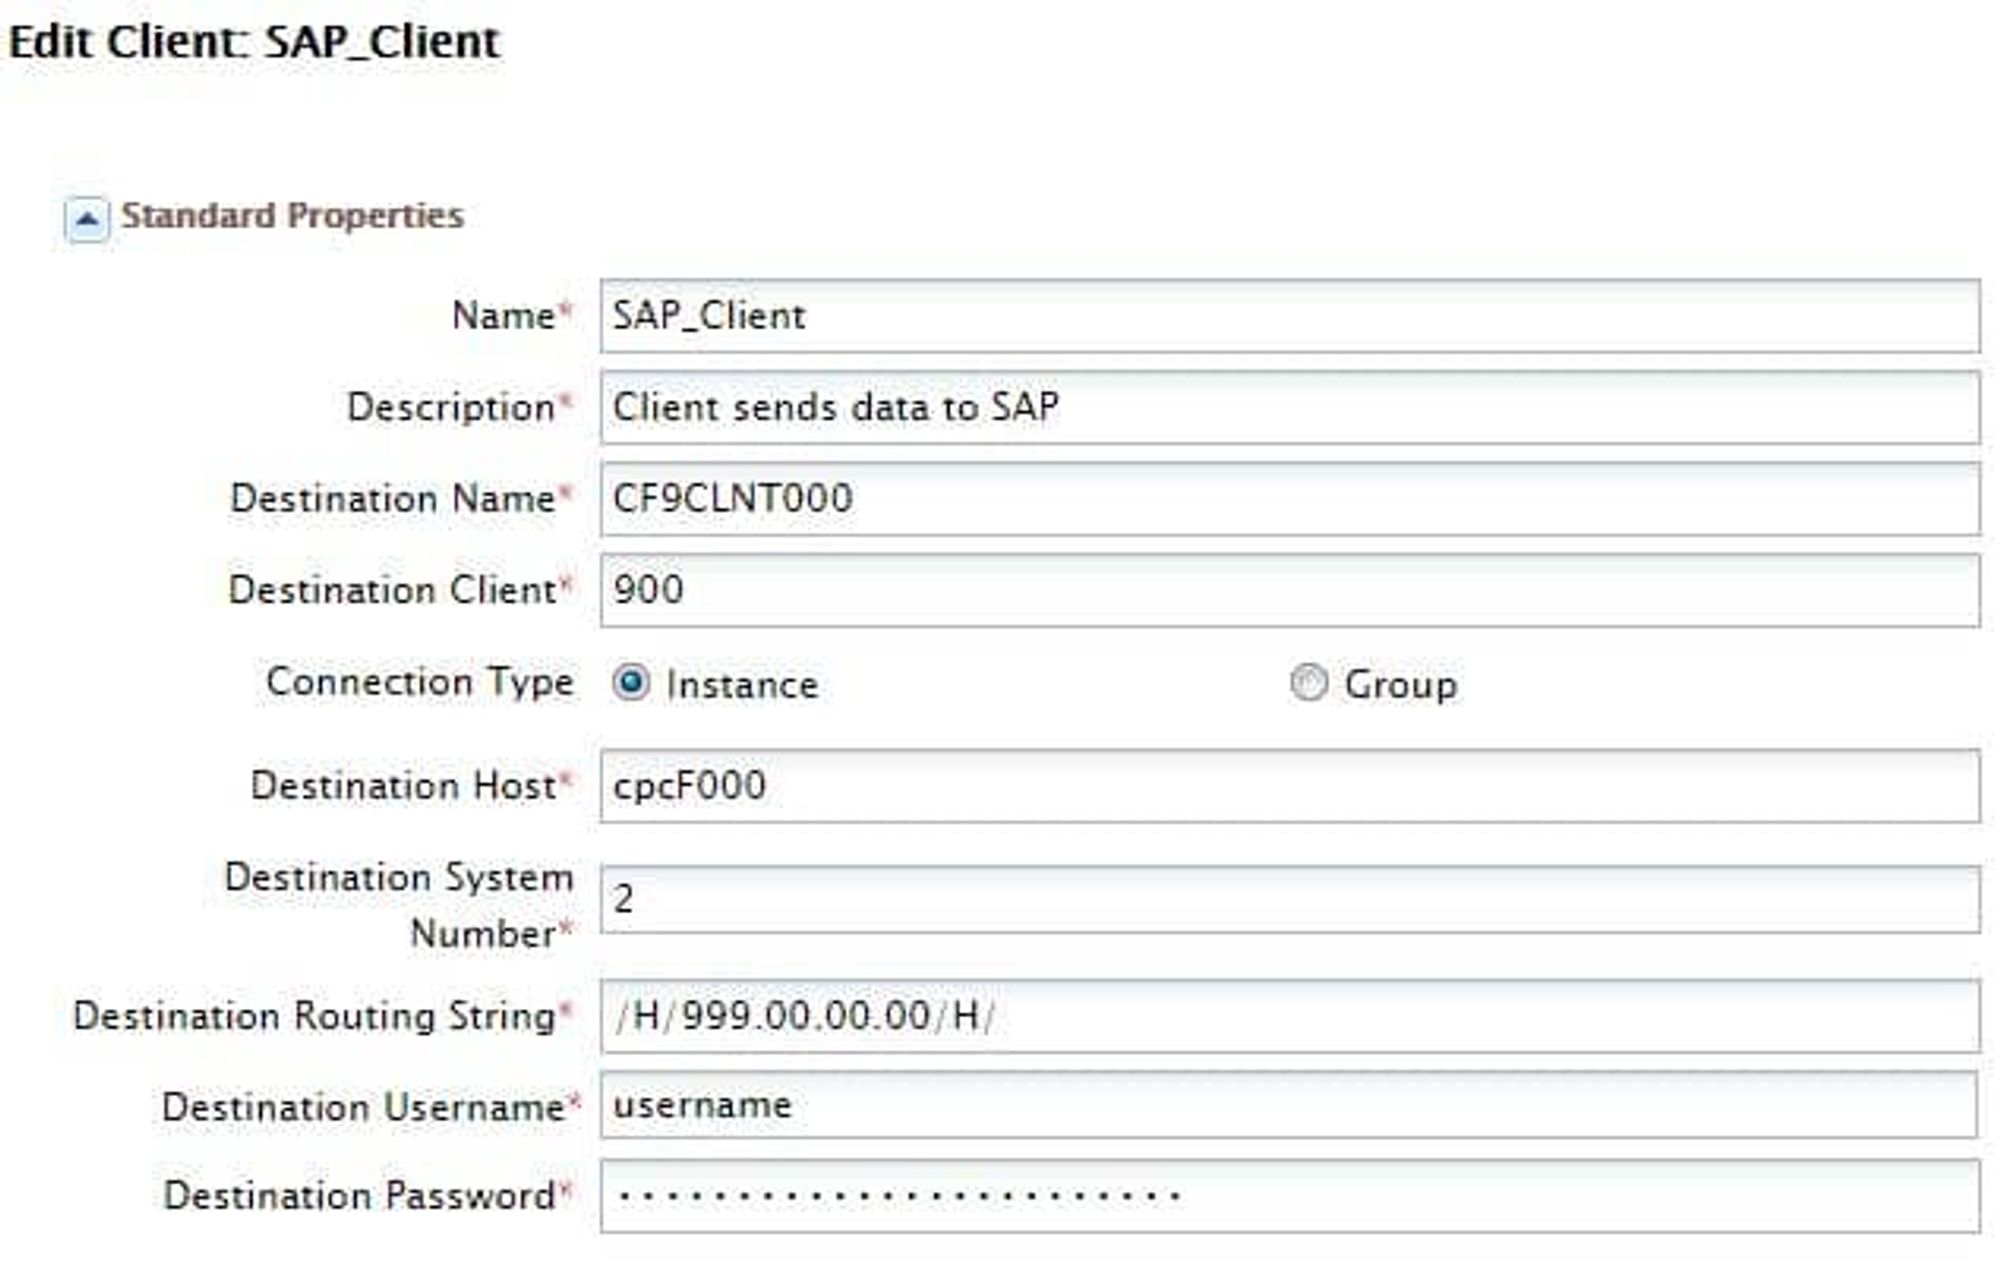Focus the Destination Routing String field
Image resolution: width=2000 pixels, height=1265 pixels.
pos(1289,1016)
